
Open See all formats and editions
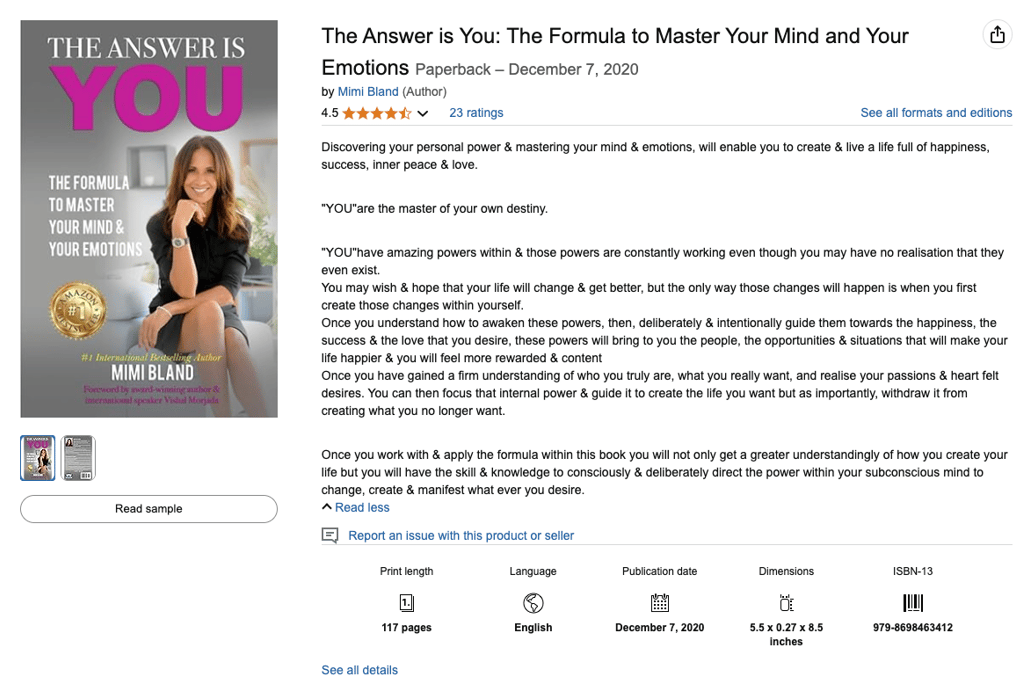(936, 112)
